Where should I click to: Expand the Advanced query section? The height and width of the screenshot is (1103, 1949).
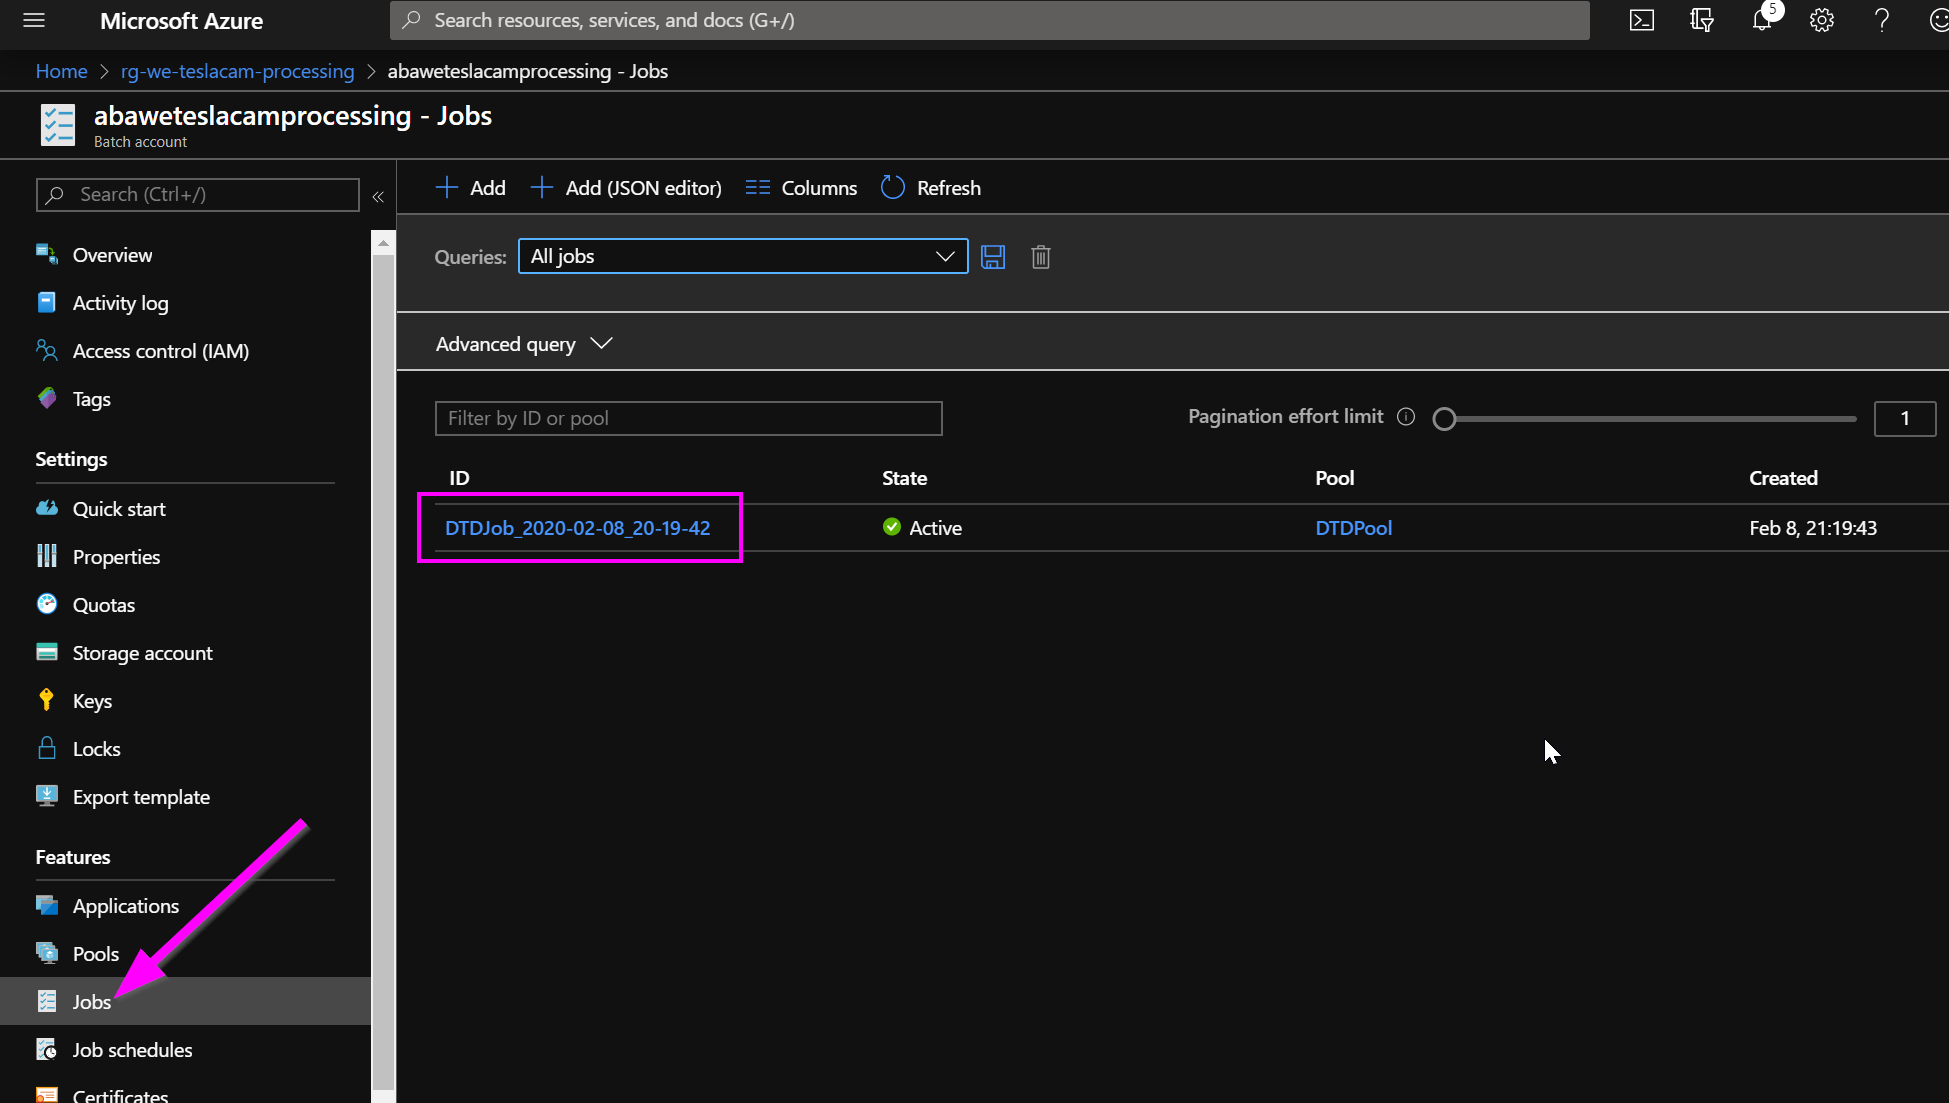tap(524, 344)
